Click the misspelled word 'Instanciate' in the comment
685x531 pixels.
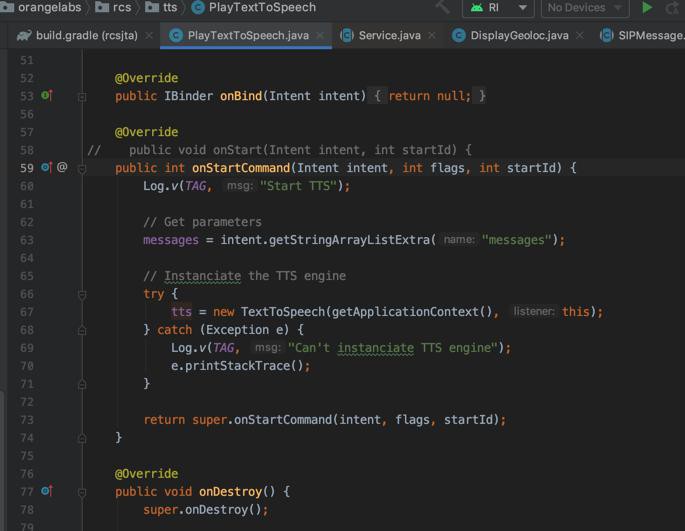203,276
